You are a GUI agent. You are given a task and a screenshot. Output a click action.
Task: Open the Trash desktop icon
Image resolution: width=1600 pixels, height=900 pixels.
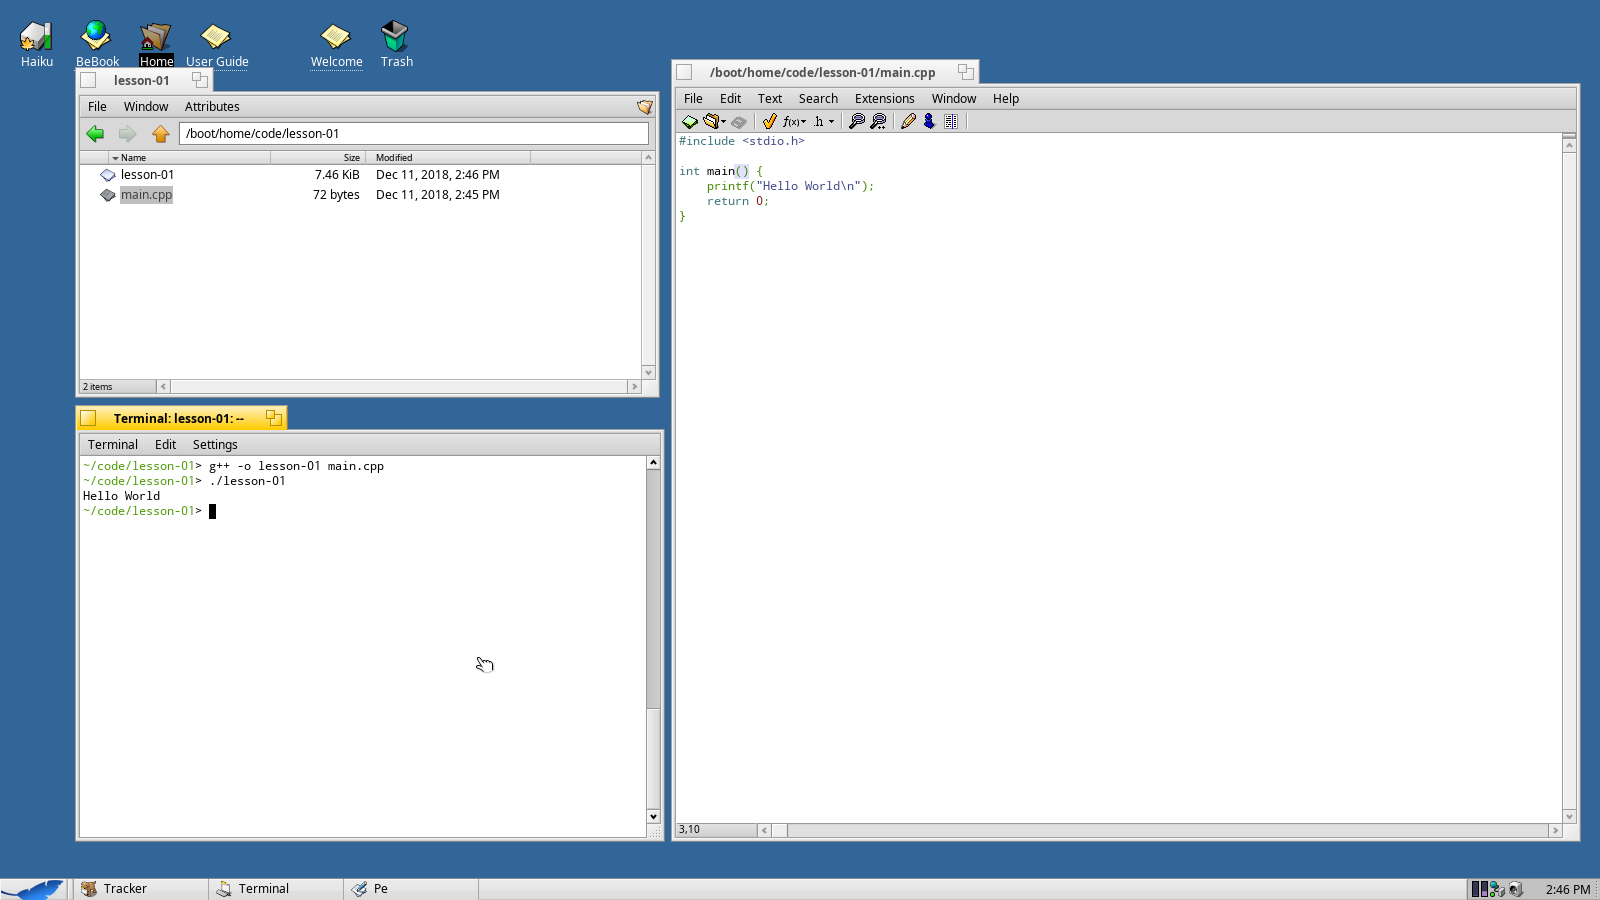click(396, 36)
